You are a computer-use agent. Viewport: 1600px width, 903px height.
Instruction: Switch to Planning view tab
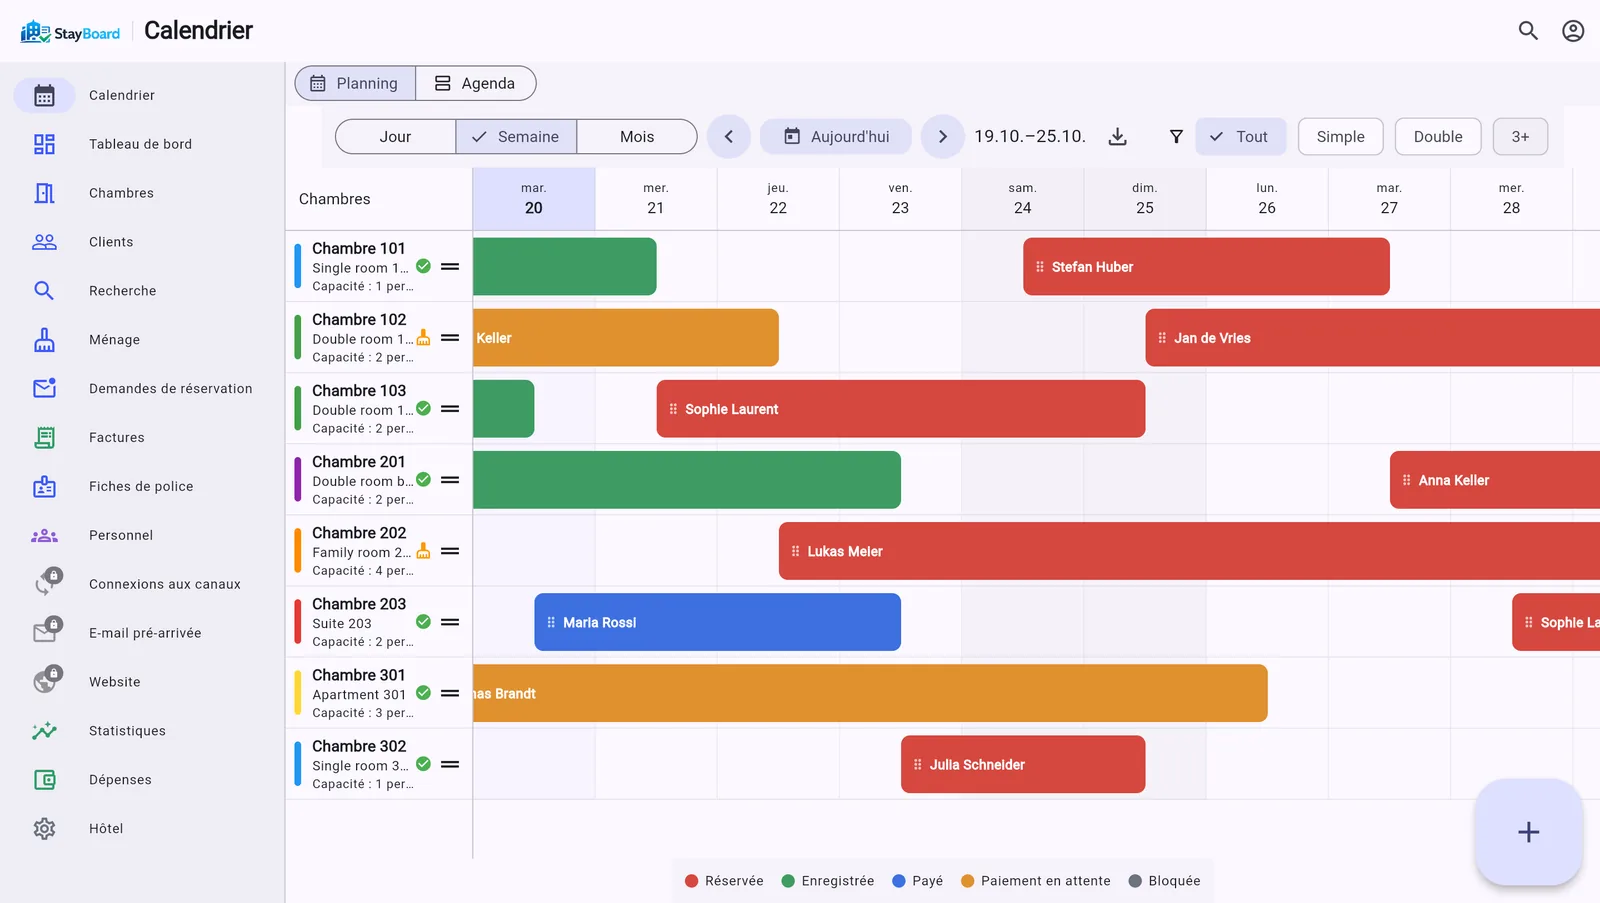355,84
